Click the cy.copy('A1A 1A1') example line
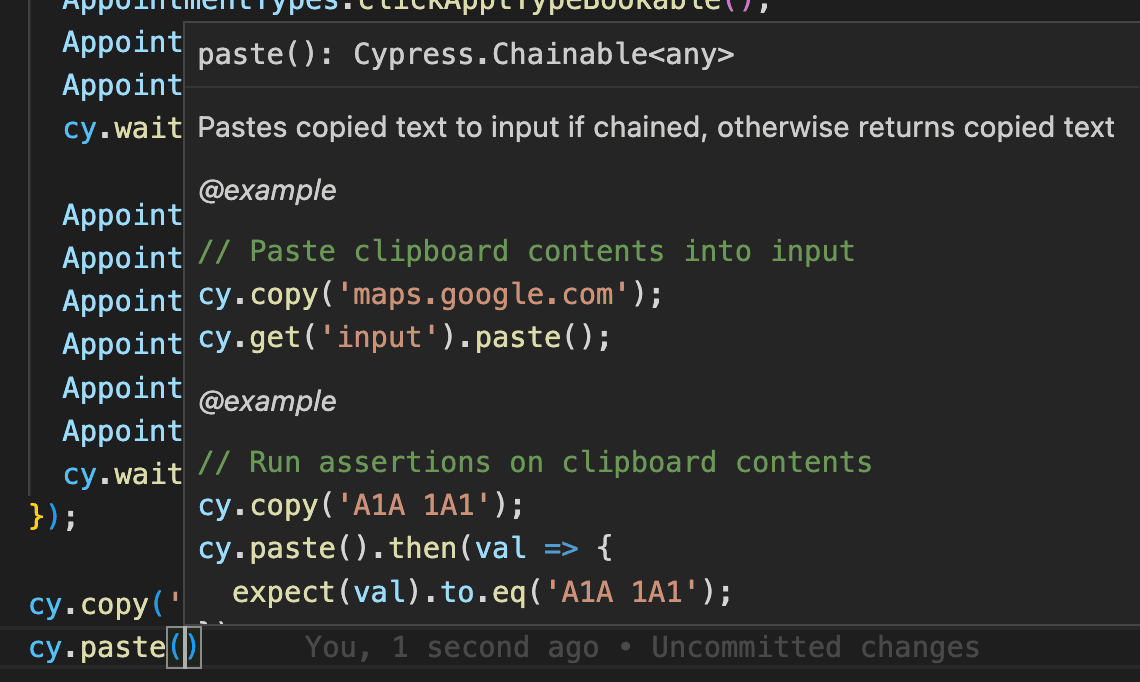 tap(361, 505)
